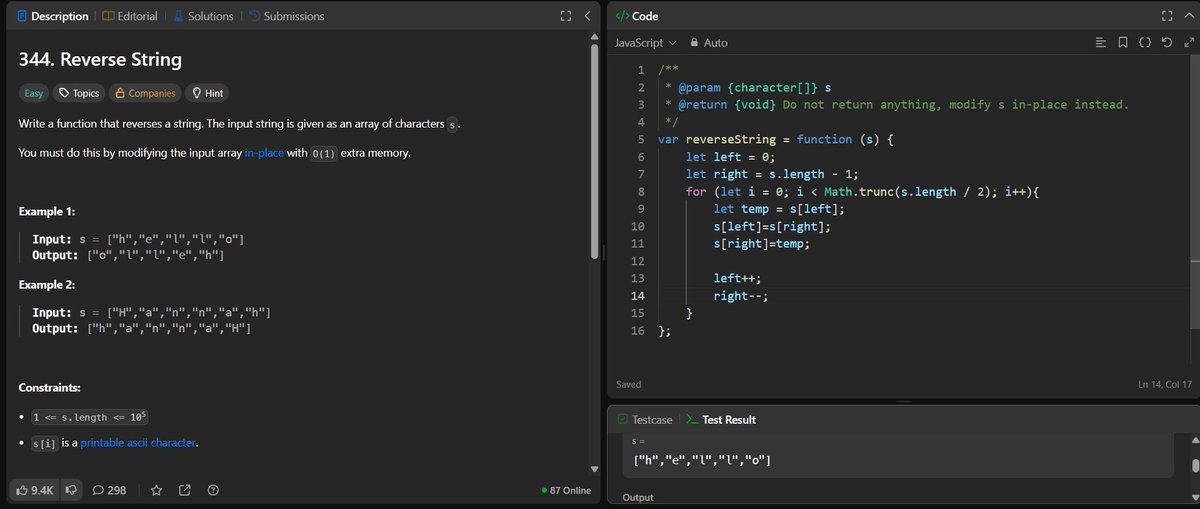Switch to the Editorial tab
1200x509 pixels.
[129, 16]
